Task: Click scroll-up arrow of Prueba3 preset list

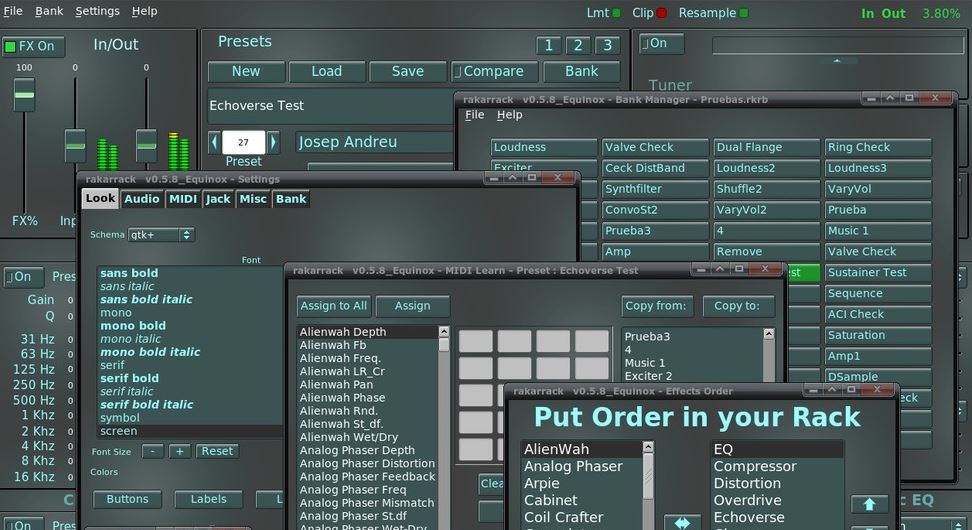Action: [769, 333]
